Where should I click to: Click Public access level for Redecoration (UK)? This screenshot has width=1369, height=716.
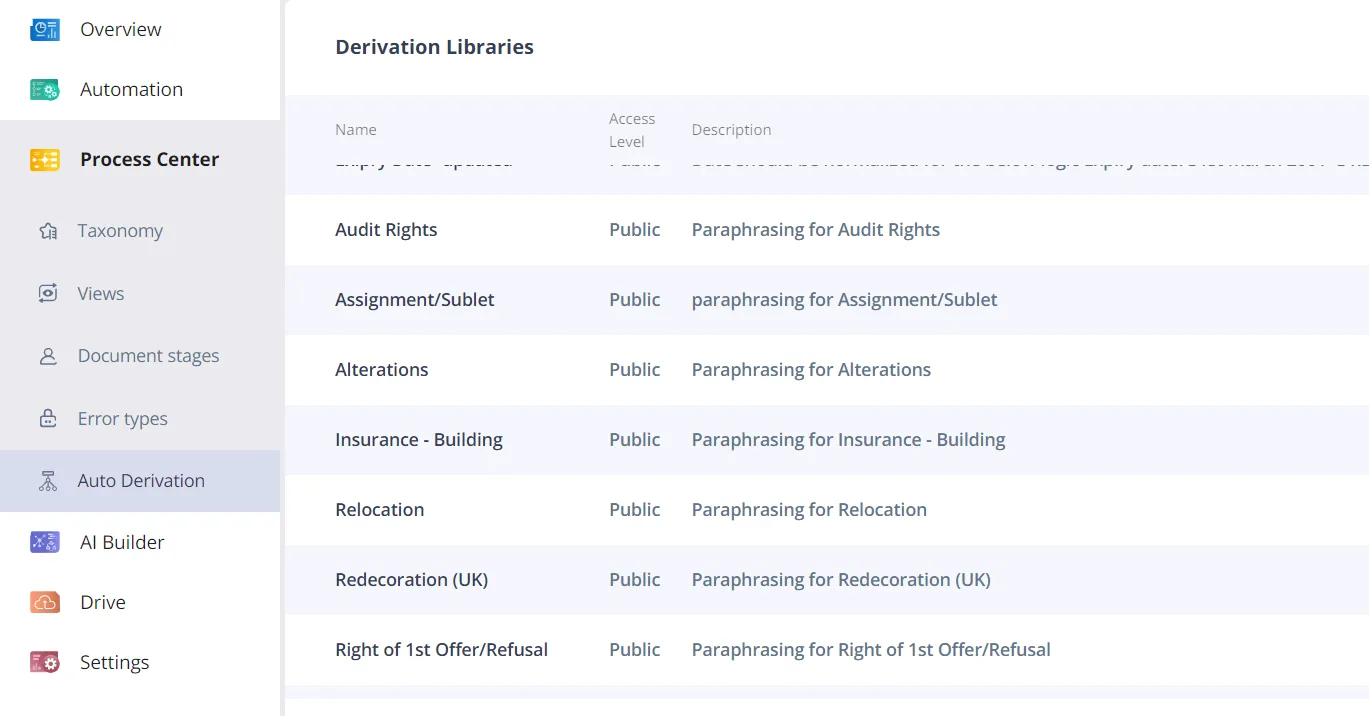point(635,580)
